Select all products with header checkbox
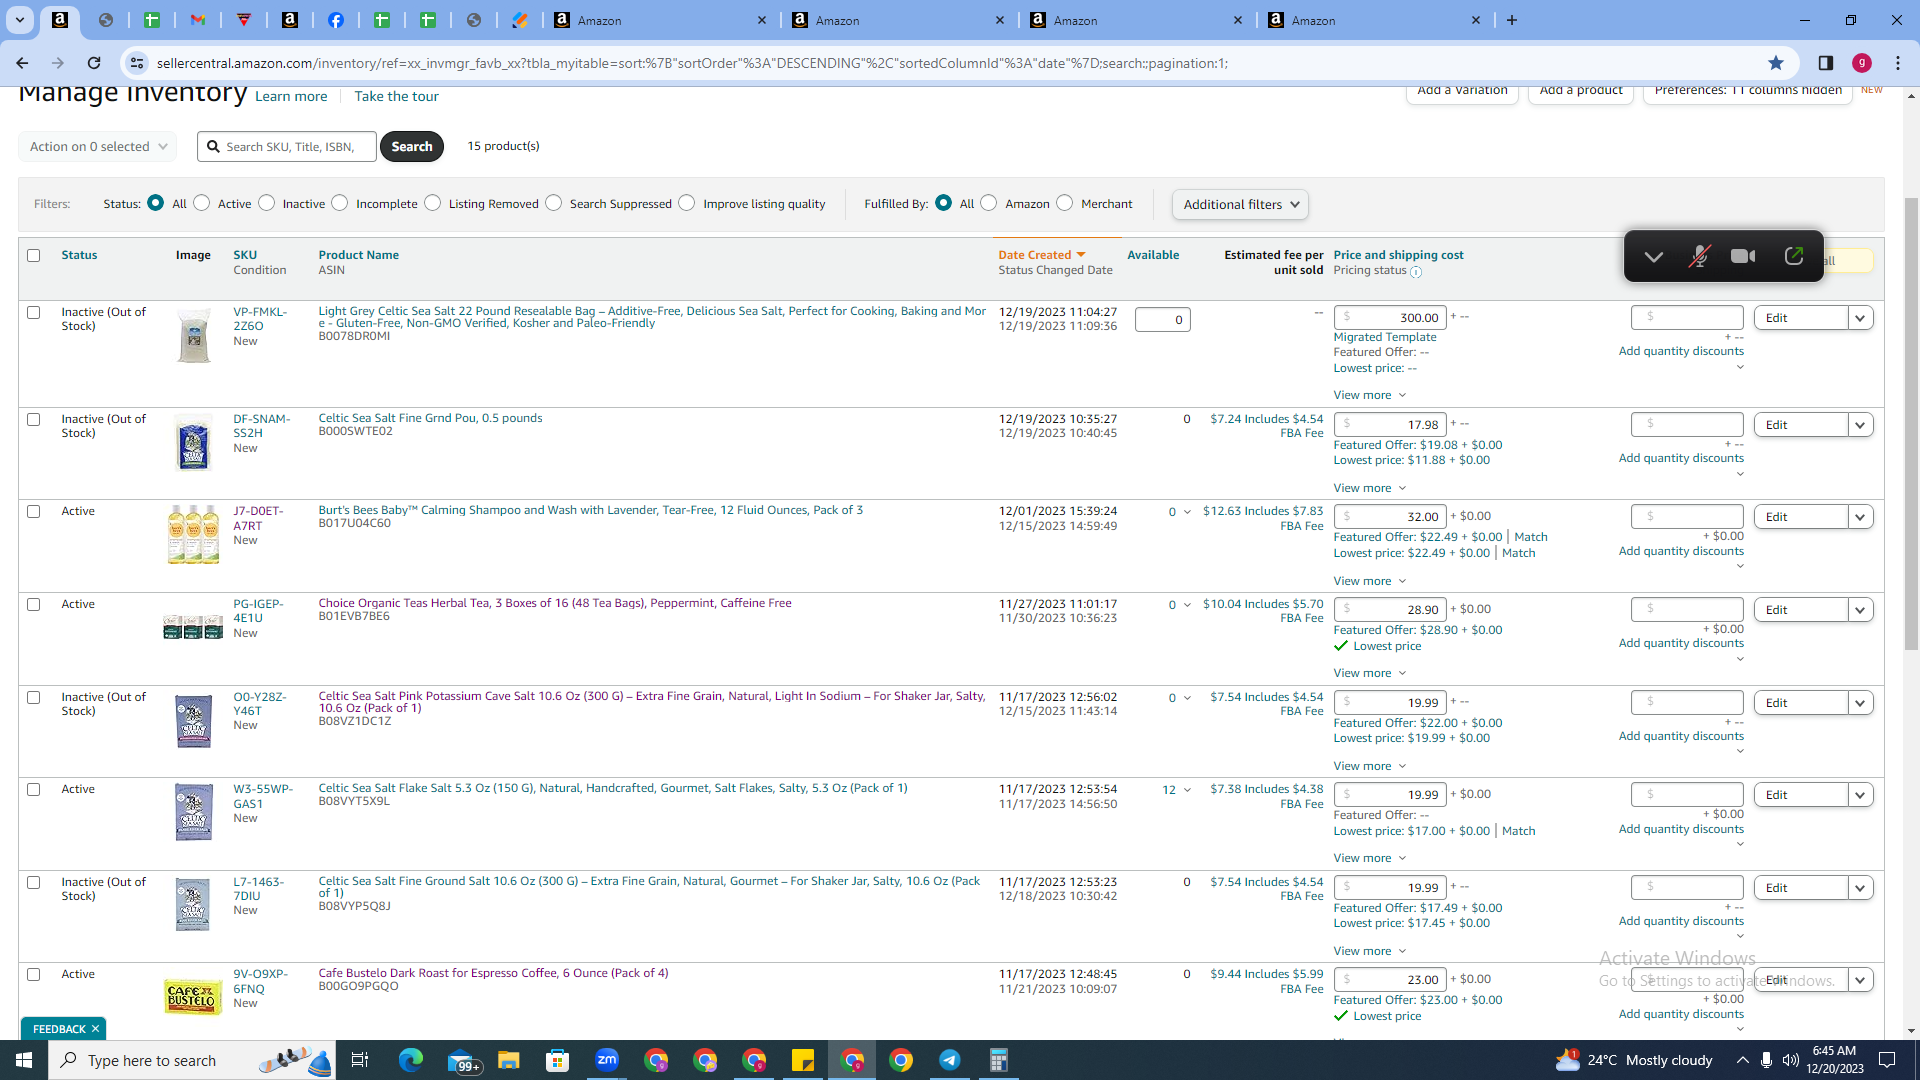The image size is (1920, 1080). click(x=34, y=256)
